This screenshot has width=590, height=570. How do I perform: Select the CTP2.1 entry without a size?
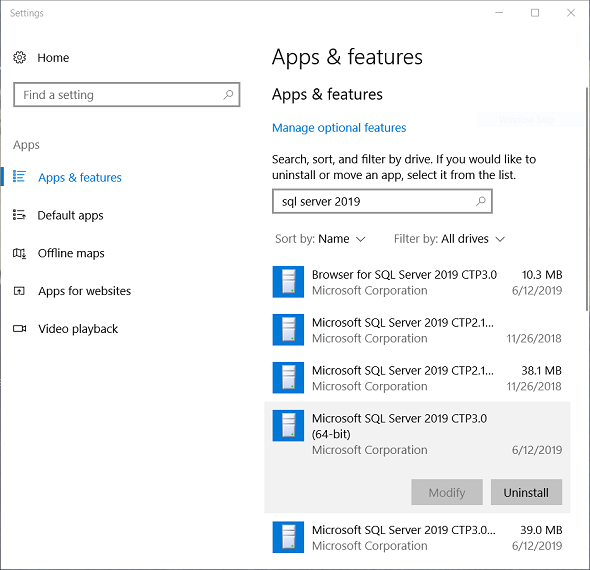click(417, 330)
